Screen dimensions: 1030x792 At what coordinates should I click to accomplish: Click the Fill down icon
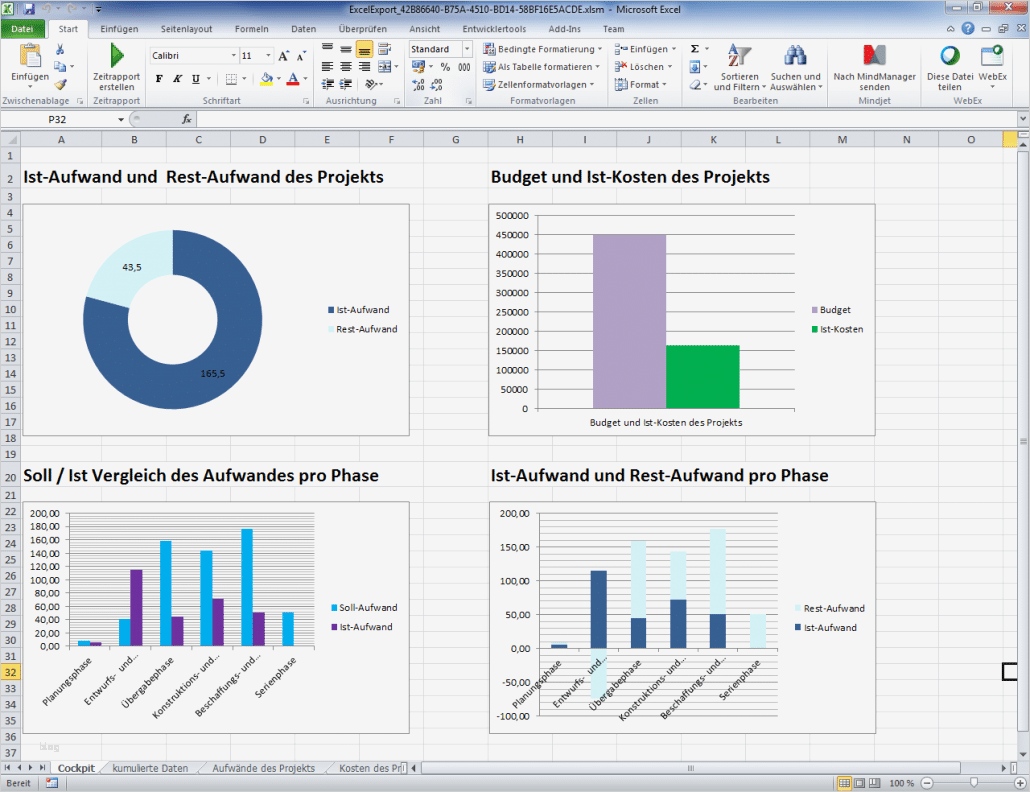point(695,66)
